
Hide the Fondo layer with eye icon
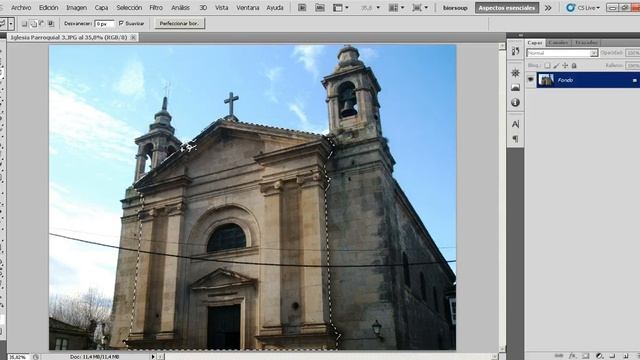(x=531, y=80)
